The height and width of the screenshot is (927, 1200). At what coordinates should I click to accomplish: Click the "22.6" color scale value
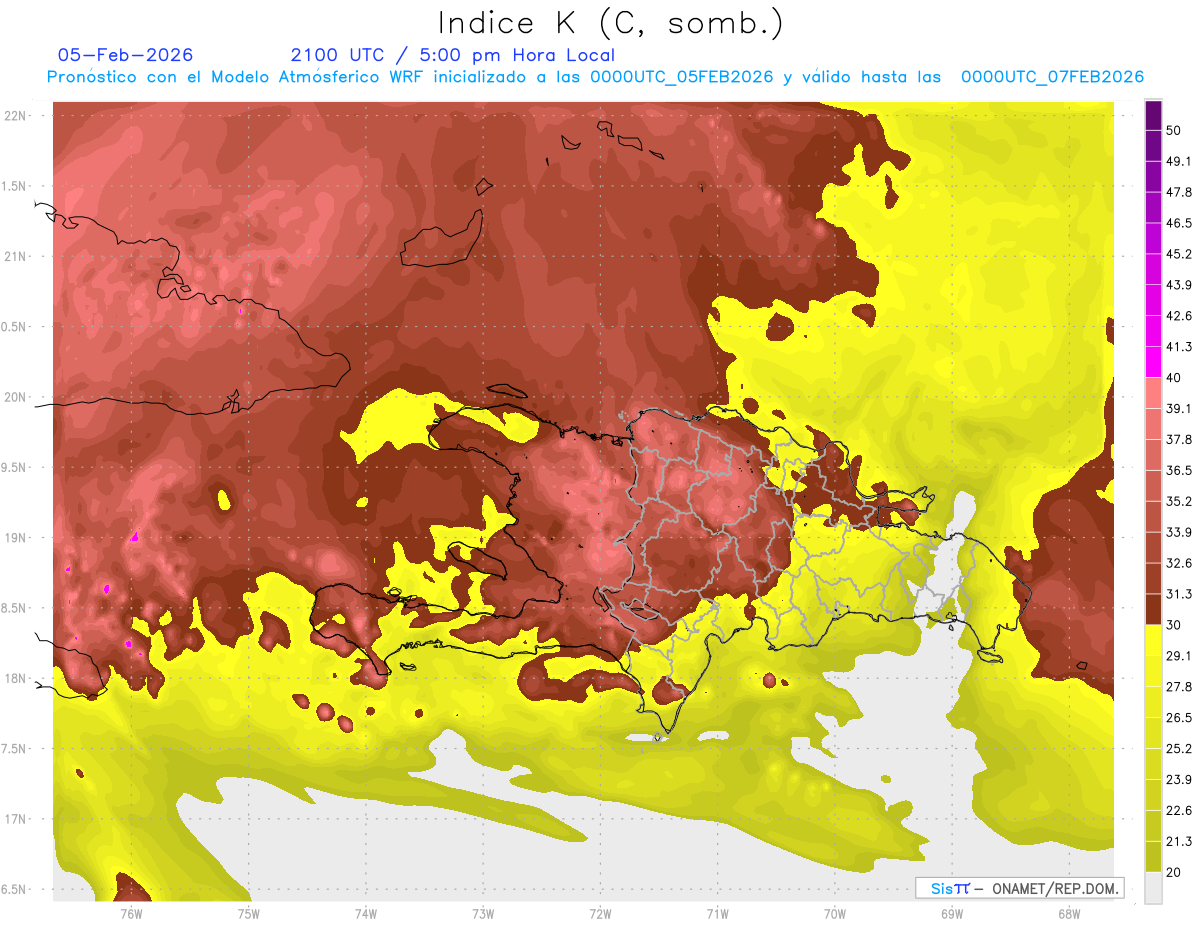pyautogui.click(x=1178, y=810)
